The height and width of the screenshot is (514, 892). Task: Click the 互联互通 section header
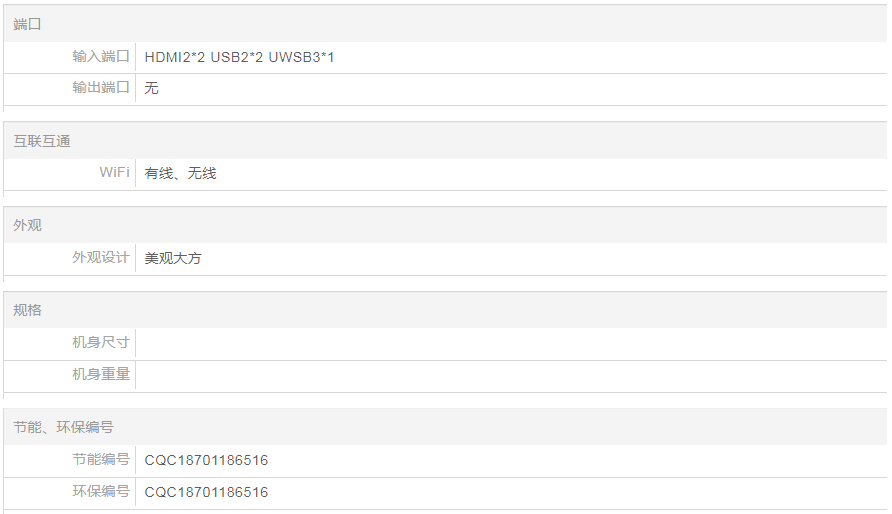(x=42, y=141)
